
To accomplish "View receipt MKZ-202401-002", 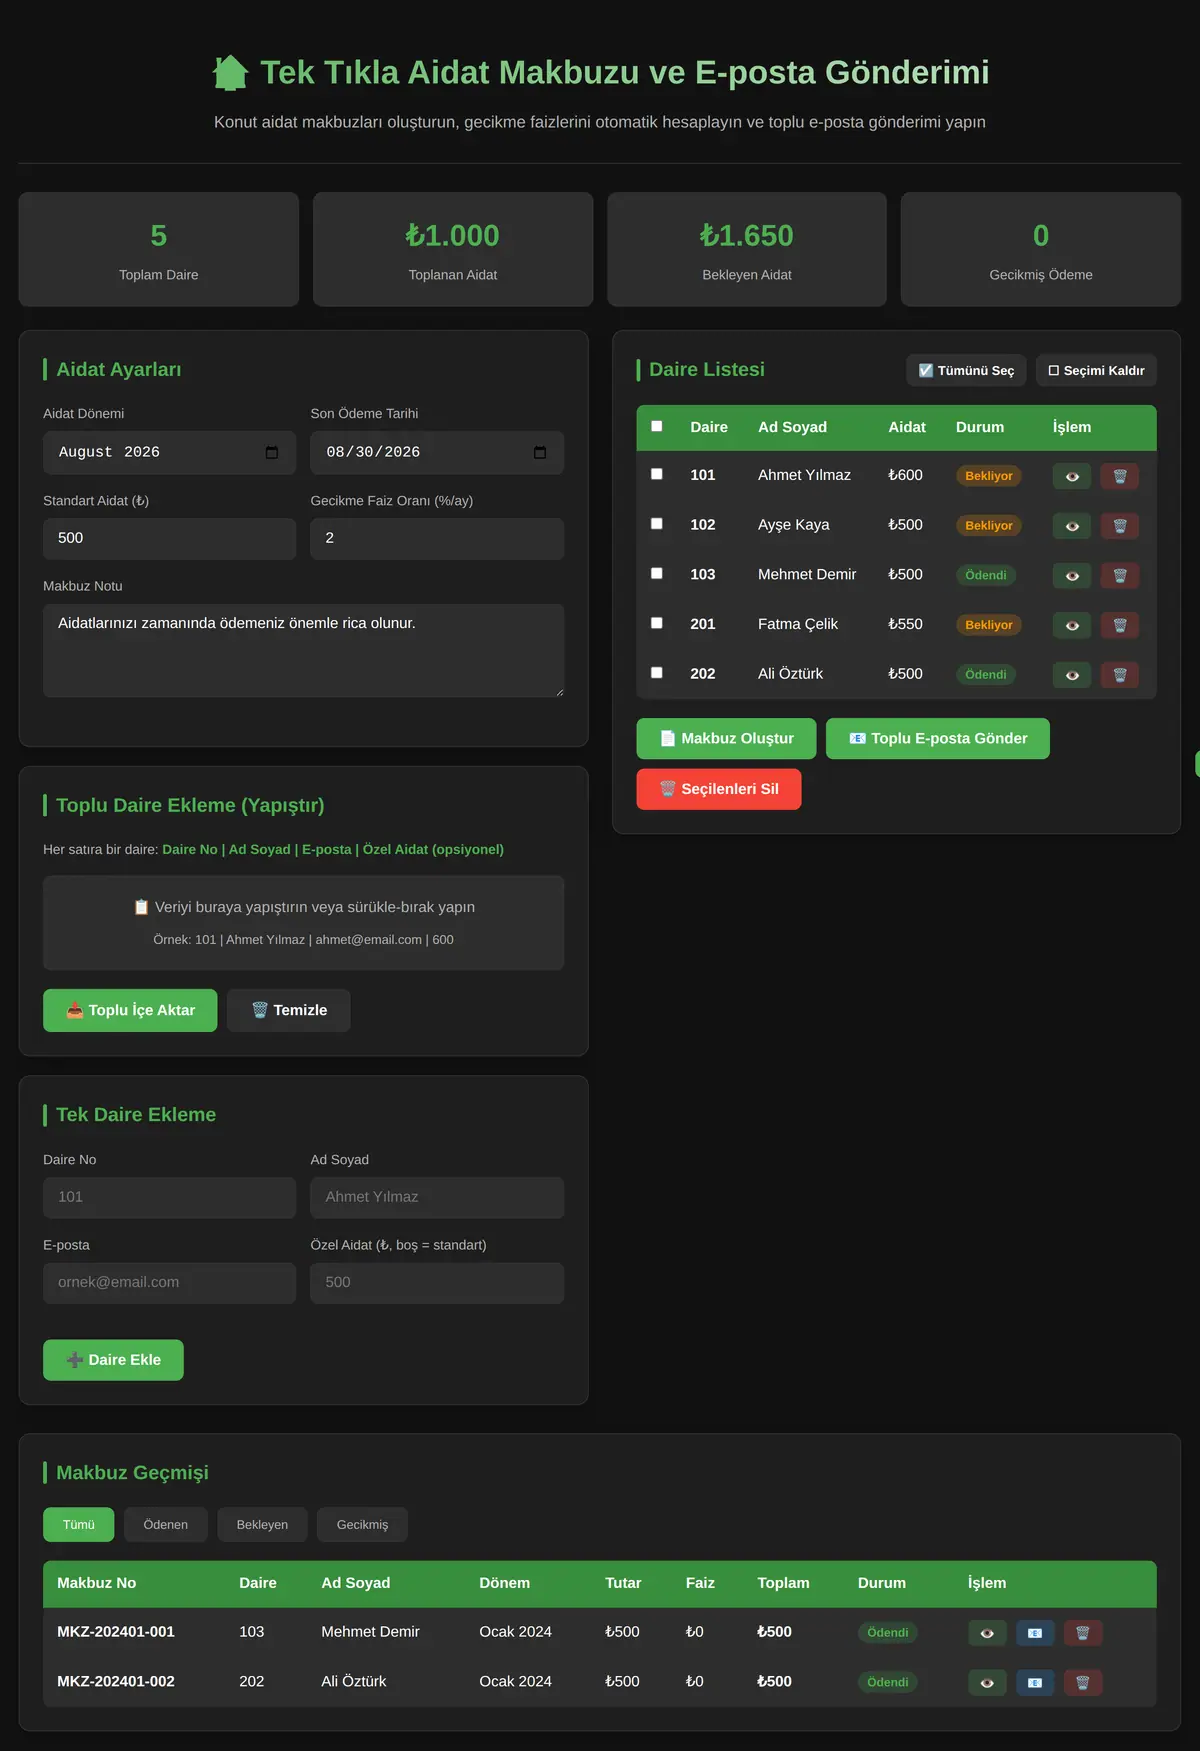I will coord(987,1683).
